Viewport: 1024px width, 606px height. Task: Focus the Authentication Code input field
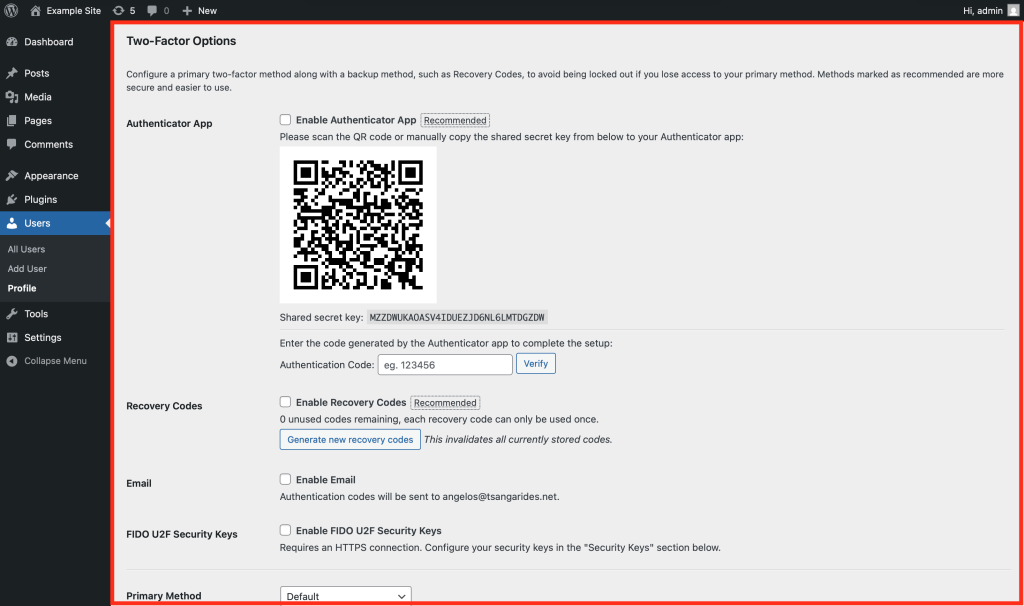click(445, 364)
